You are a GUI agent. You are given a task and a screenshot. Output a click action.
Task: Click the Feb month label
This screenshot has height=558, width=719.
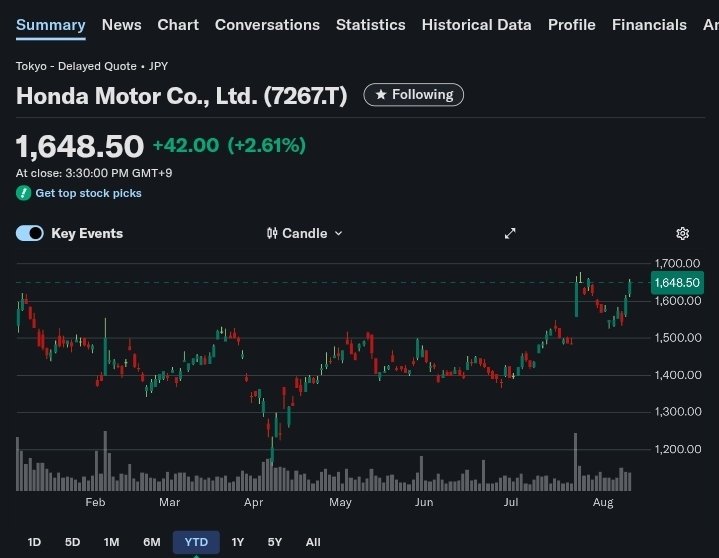point(95,502)
